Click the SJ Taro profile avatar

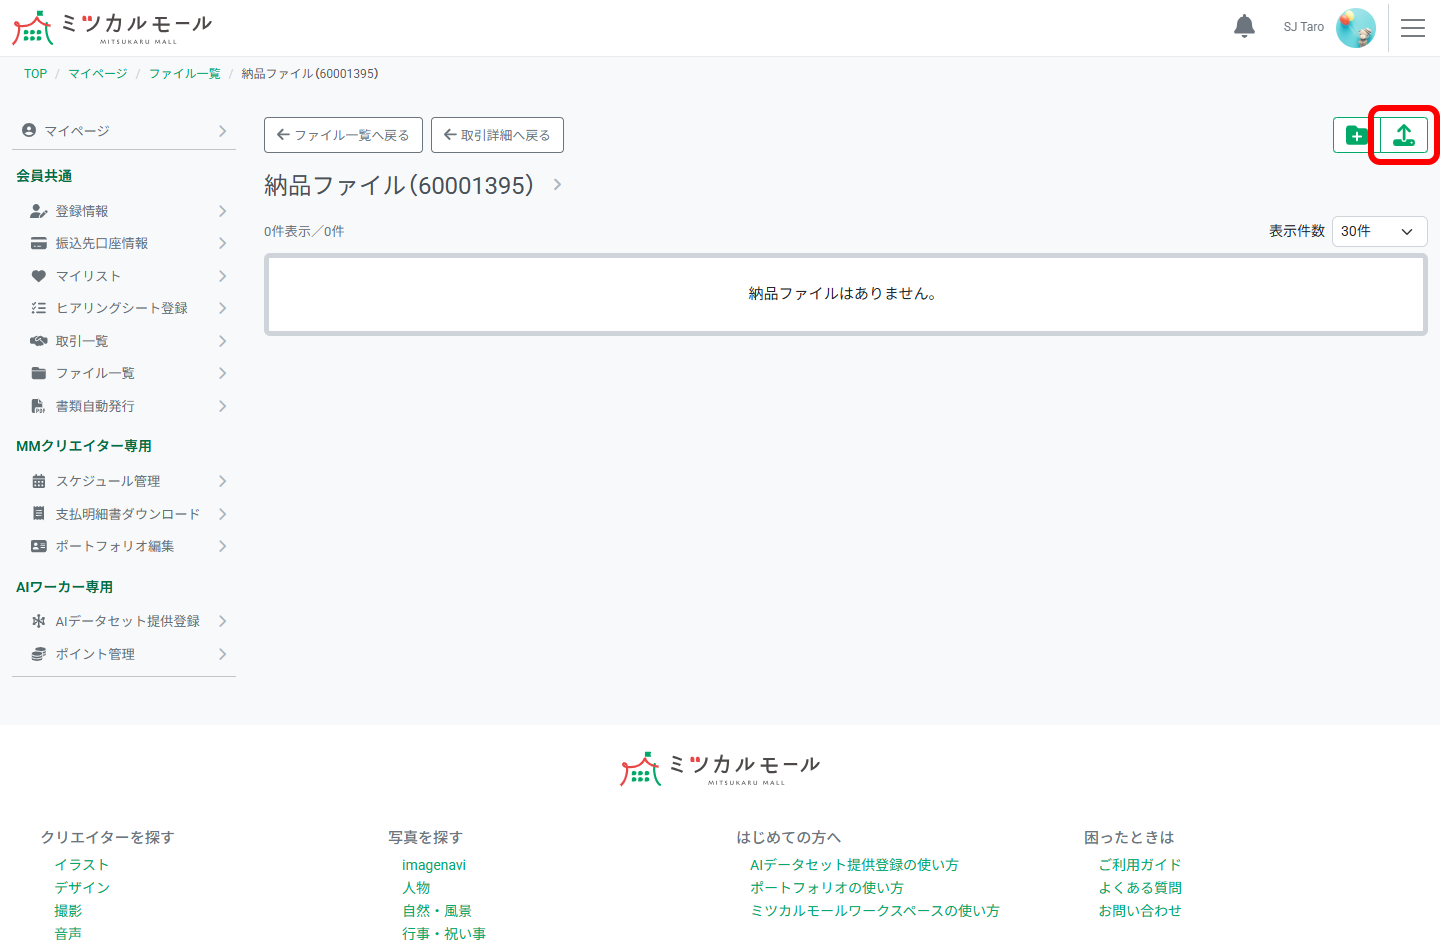click(1356, 27)
